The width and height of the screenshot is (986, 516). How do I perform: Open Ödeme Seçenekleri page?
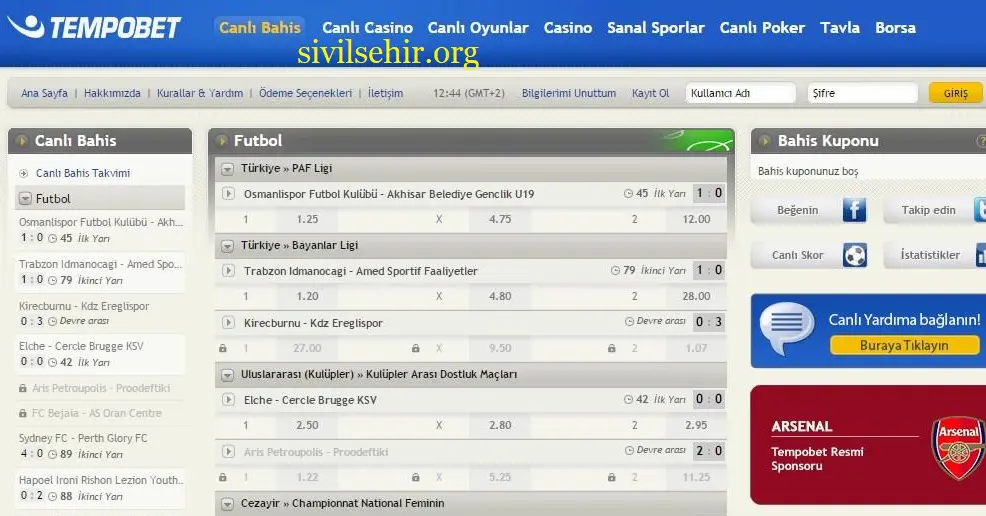tap(306, 93)
